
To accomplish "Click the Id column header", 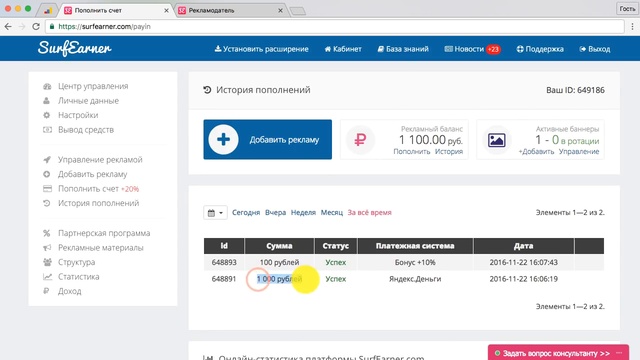I will pyautogui.click(x=224, y=246).
